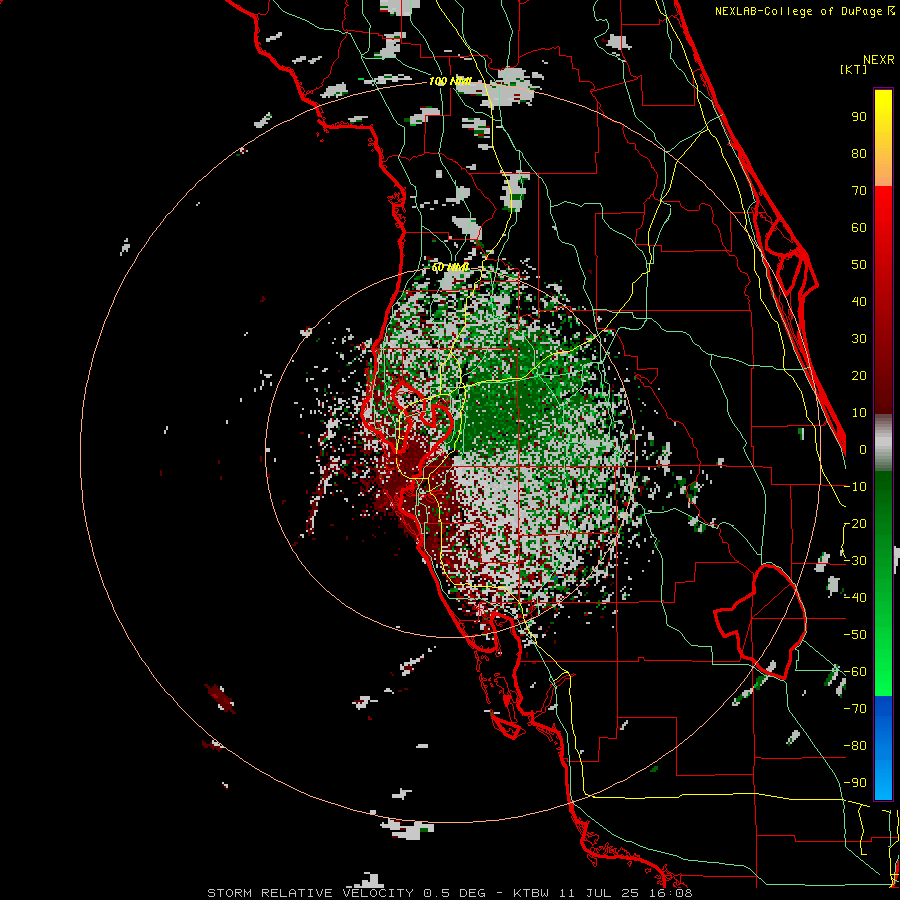Click the 50 value on the velocity scale
Image resolution: width=900 pixels, height=900 pixels.
click(859, 265)
